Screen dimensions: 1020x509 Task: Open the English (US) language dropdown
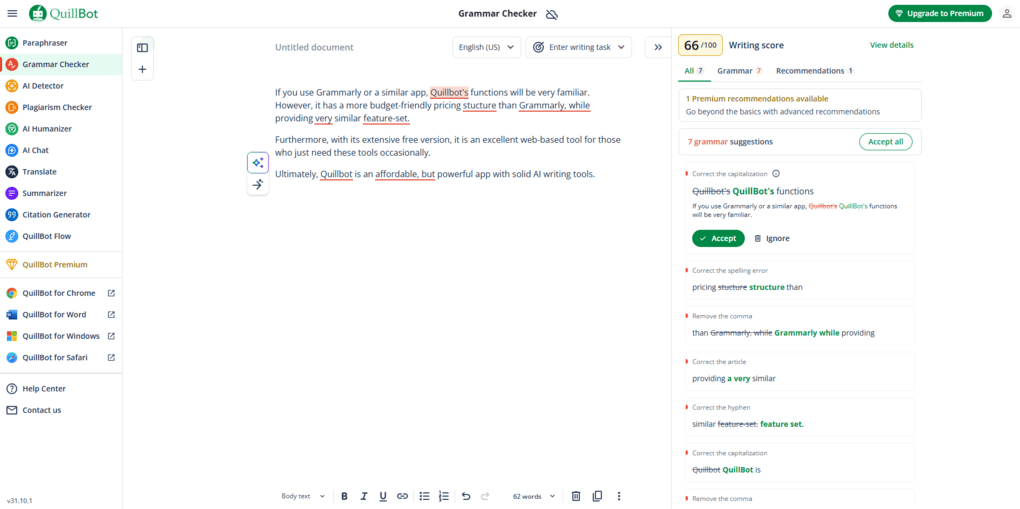click(487, 47)
